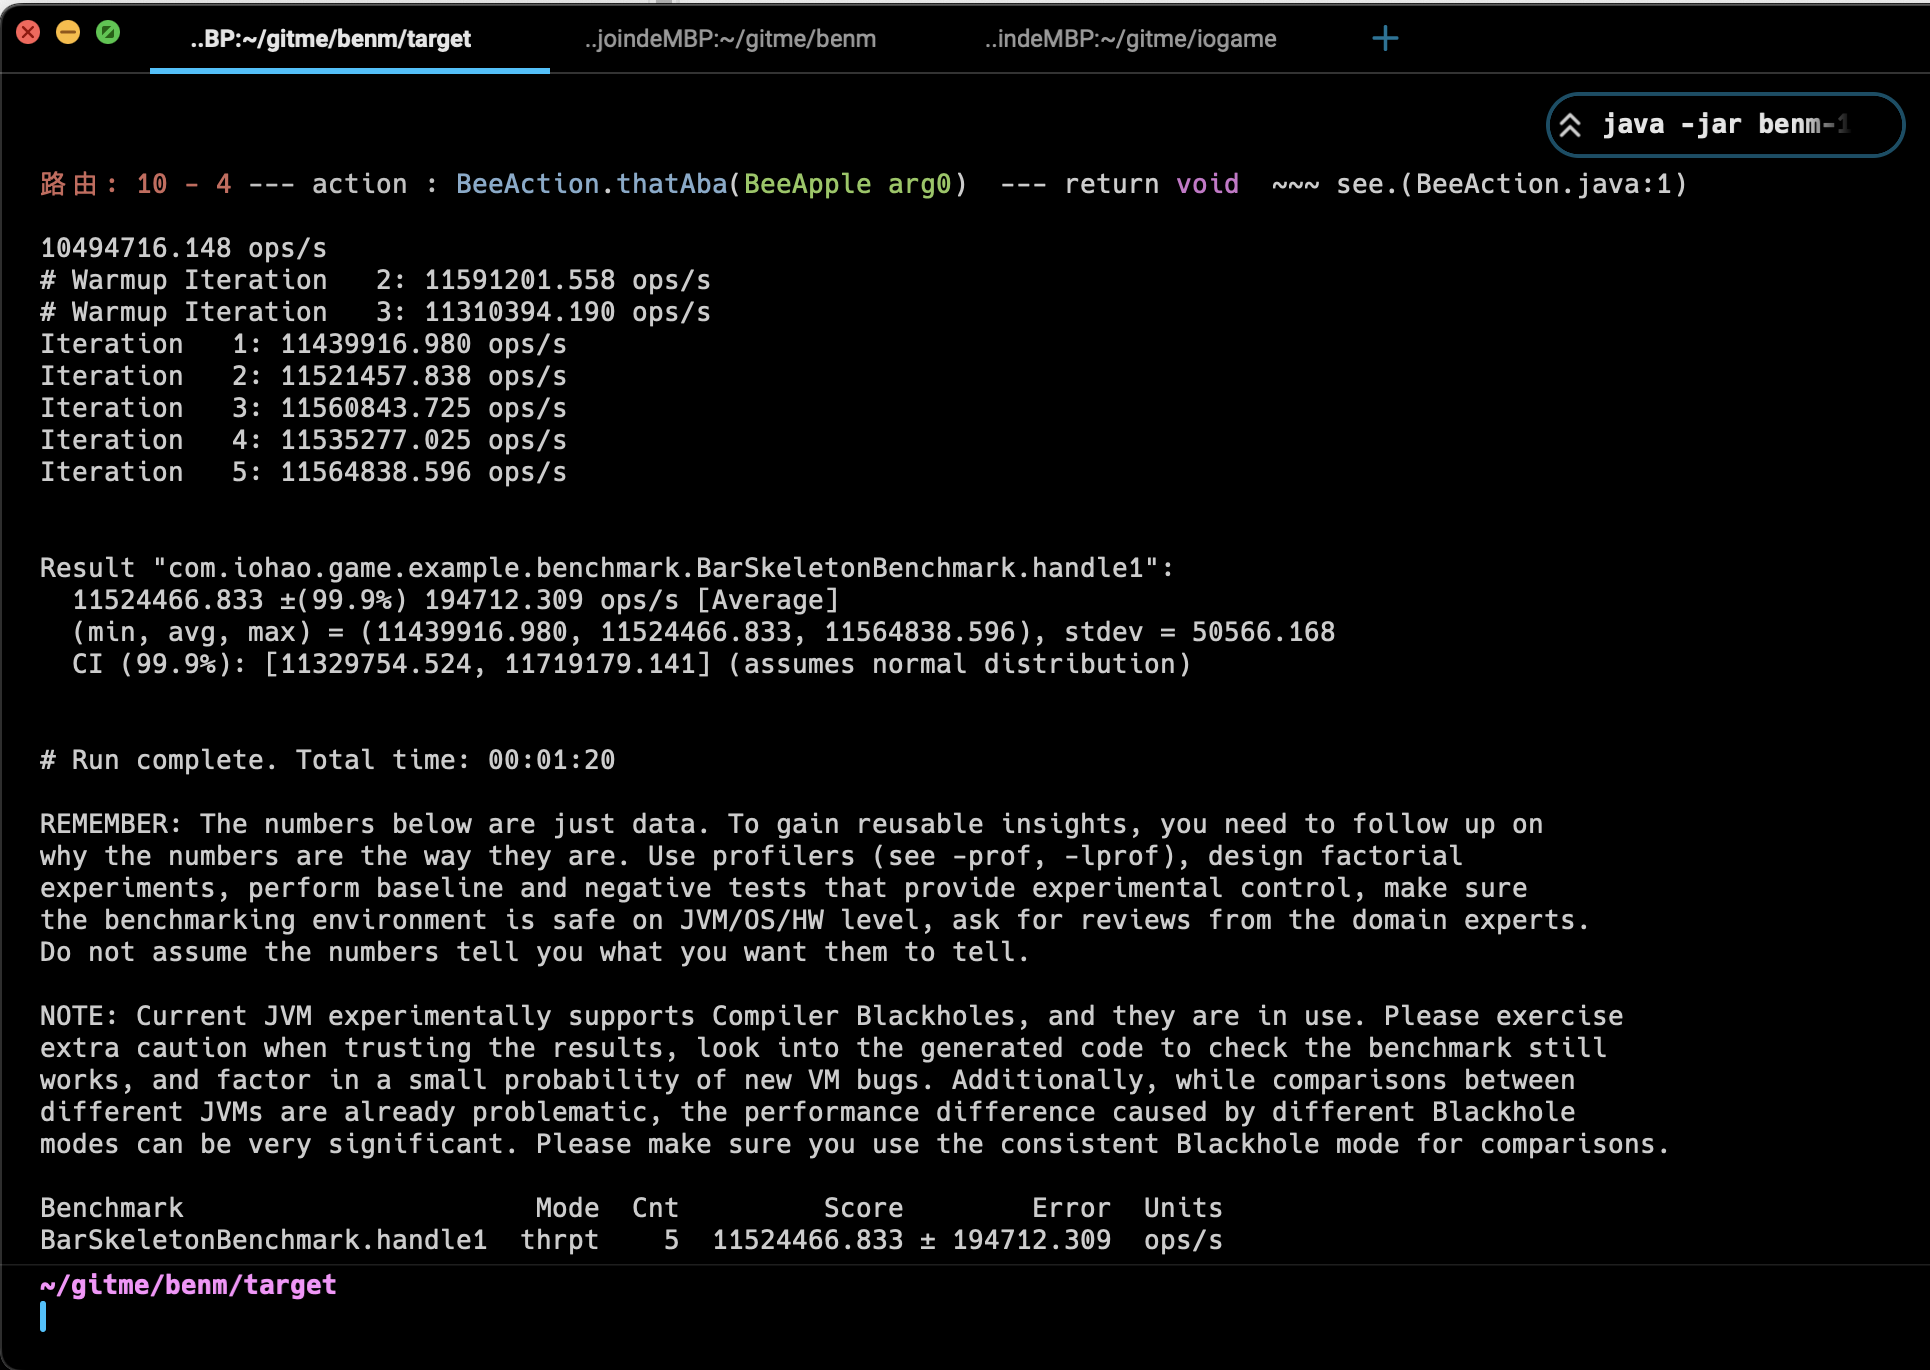
Task: Switch to the ..joindeMBP:~/gitme/benm tab
Action: [730, 39]
